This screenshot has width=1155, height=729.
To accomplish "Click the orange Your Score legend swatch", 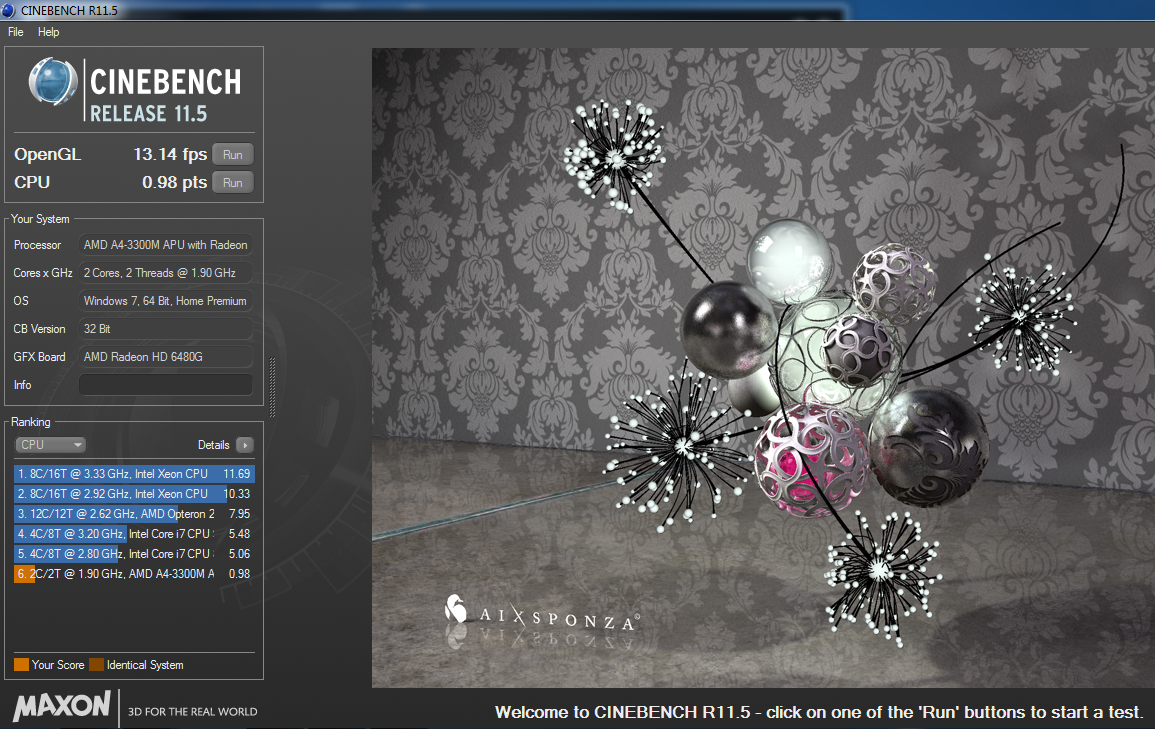I will [21, 664].
